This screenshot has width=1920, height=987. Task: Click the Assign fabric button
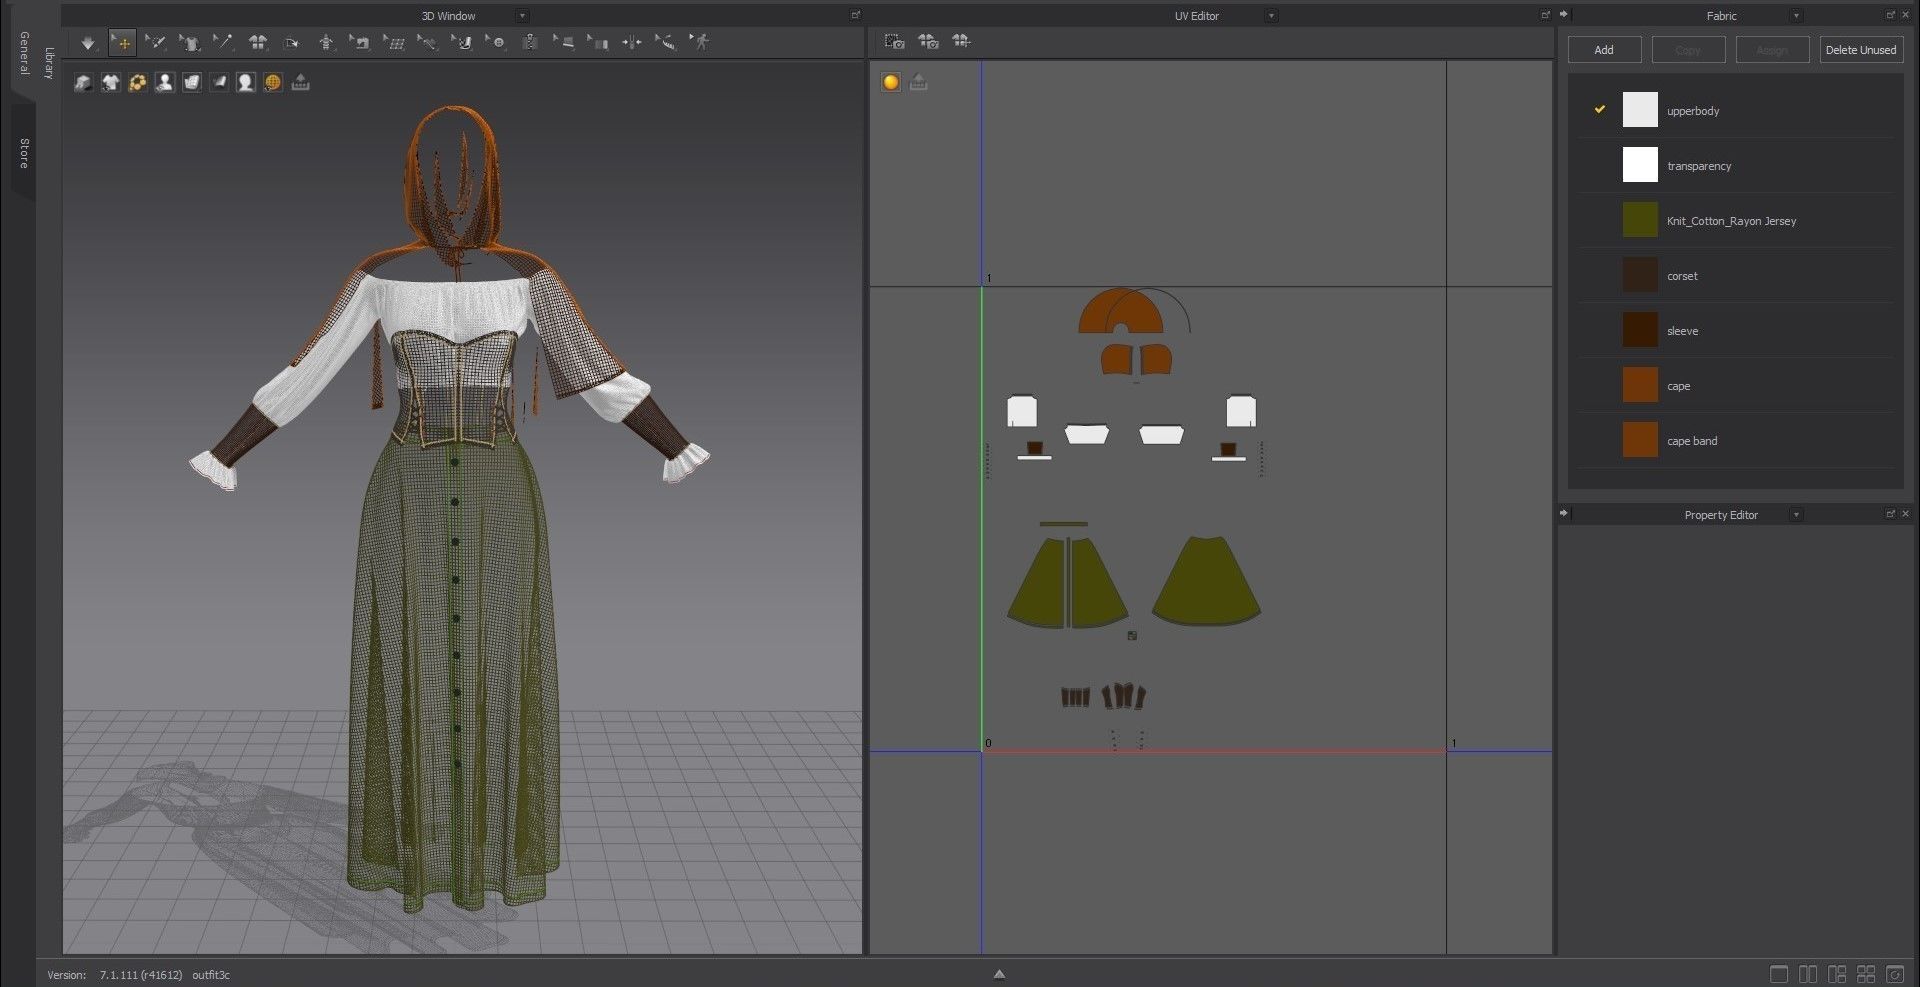point(1772,50)
